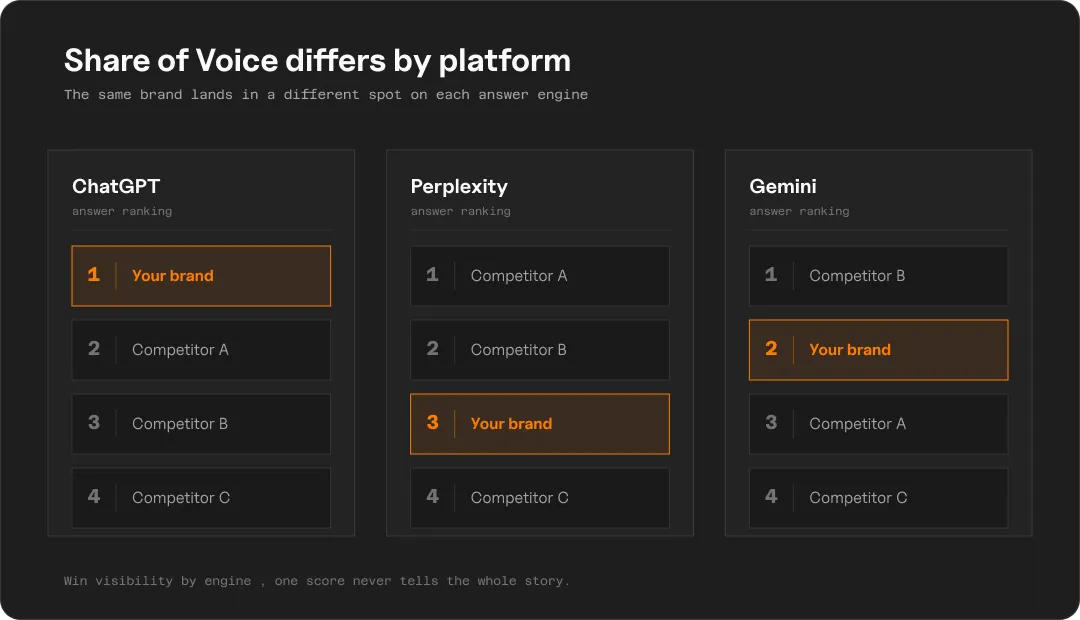Select 'Competitor A' row in ChatGPT ranking
This screenshot has height=620, width=1080.
(201, 350)
